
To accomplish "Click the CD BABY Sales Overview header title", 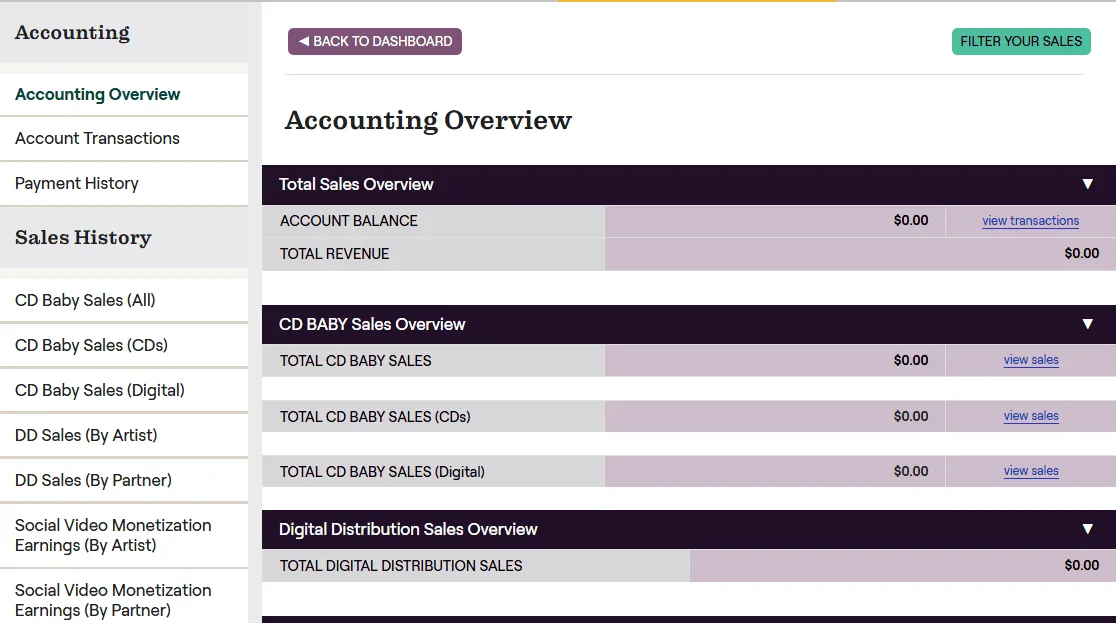I will 372,324.
